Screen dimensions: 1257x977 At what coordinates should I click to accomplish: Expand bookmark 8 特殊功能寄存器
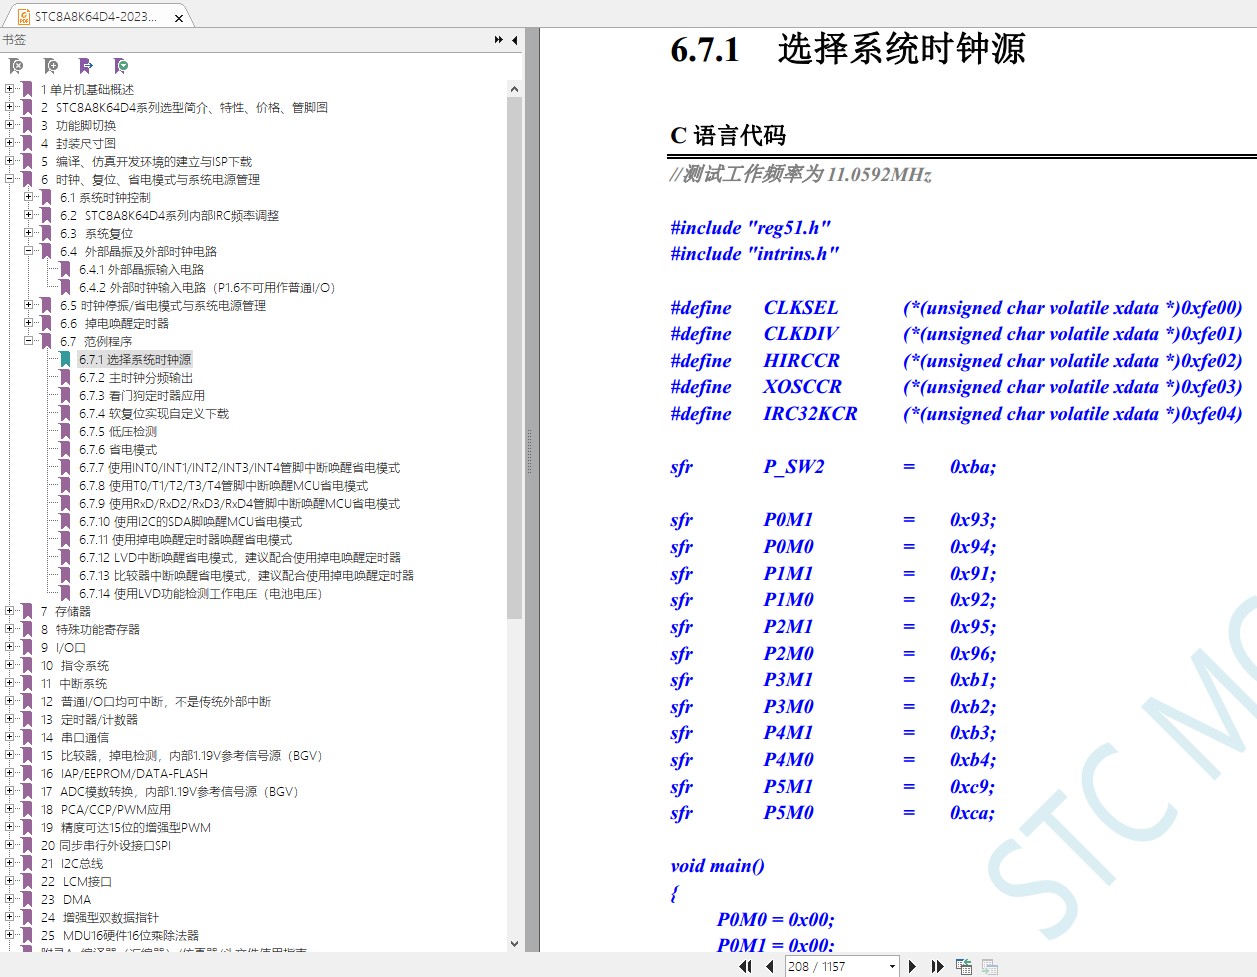click(x=10, y=629)
